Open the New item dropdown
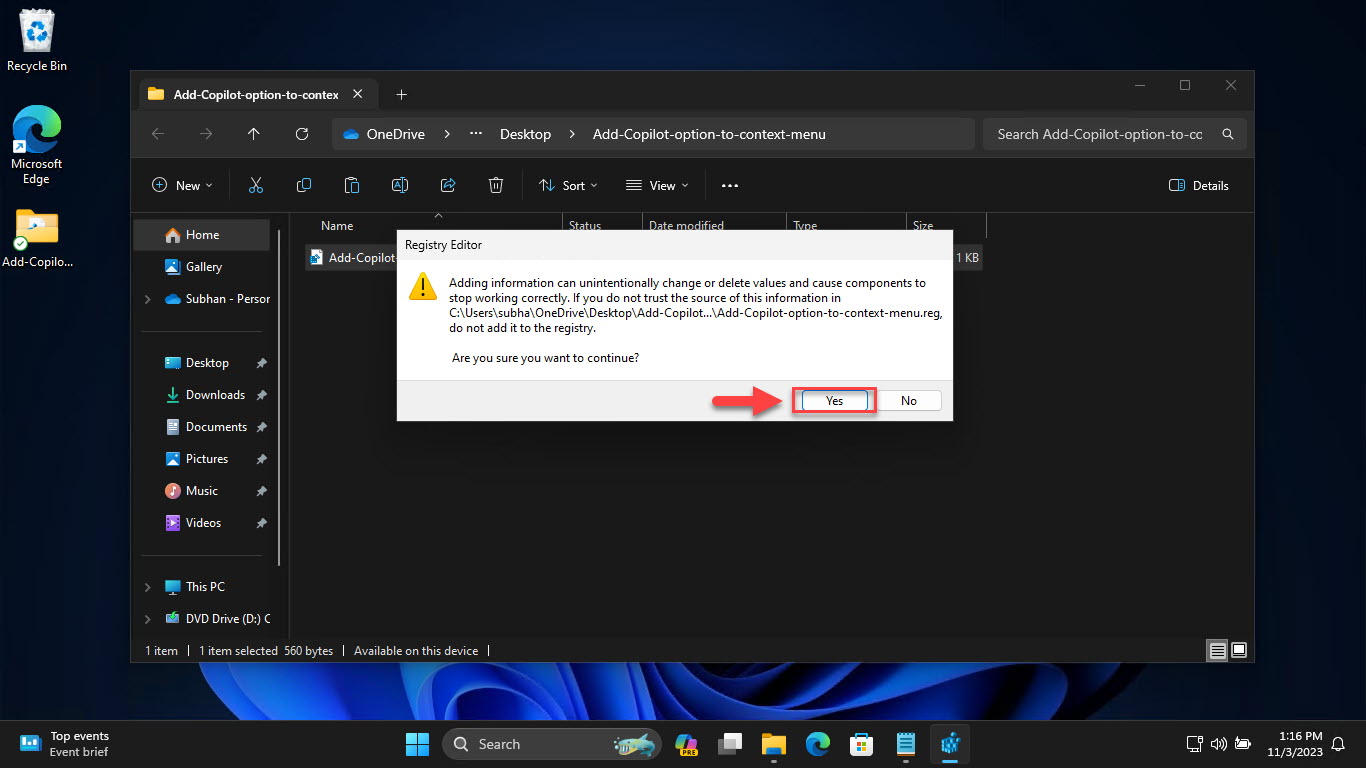The width and height of the screenshot is (1366, 768). [x=182, y=185]
